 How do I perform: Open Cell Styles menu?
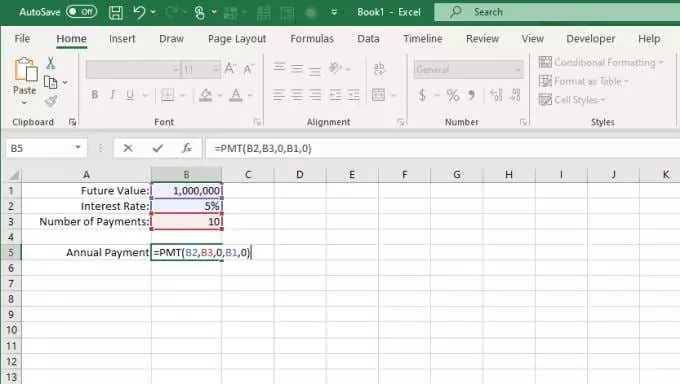(572, 100)
